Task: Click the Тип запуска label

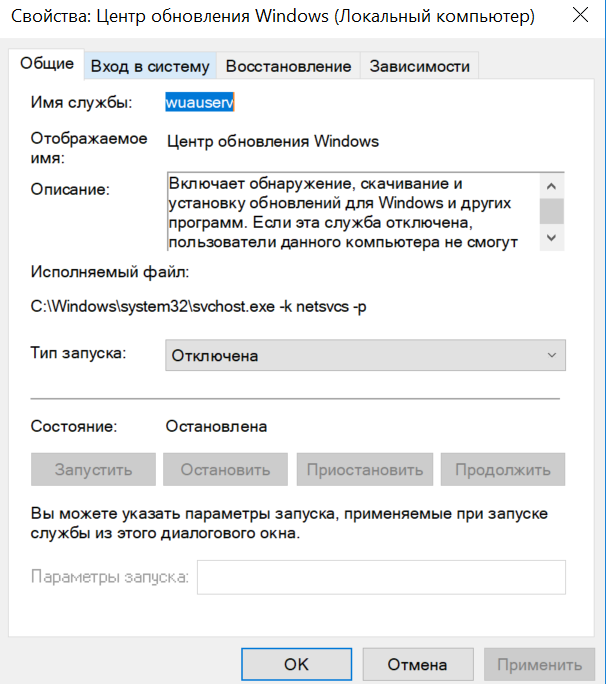Action: 79,352
